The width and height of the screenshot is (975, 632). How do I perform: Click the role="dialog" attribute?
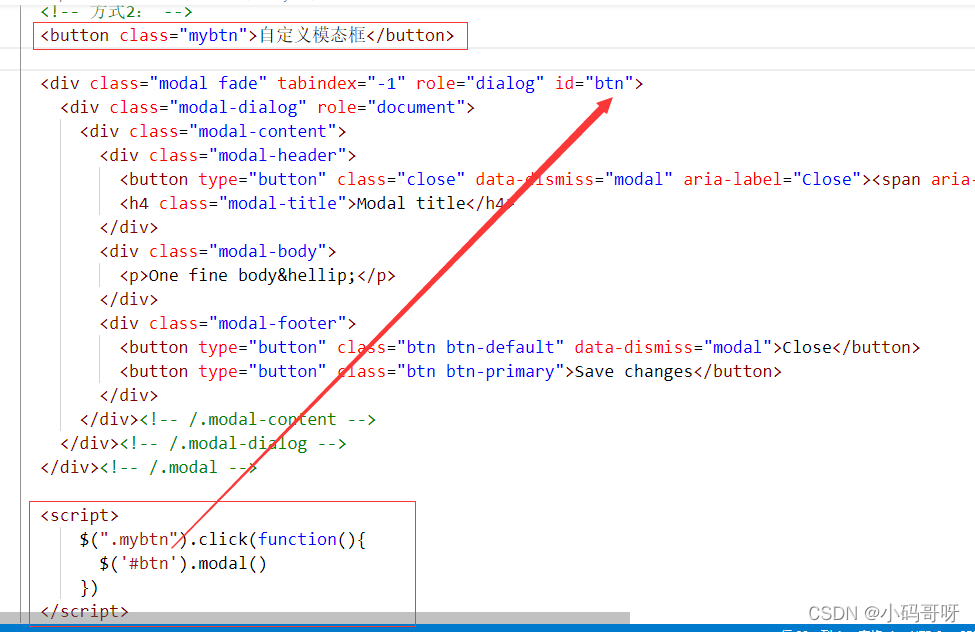point(480,83)
